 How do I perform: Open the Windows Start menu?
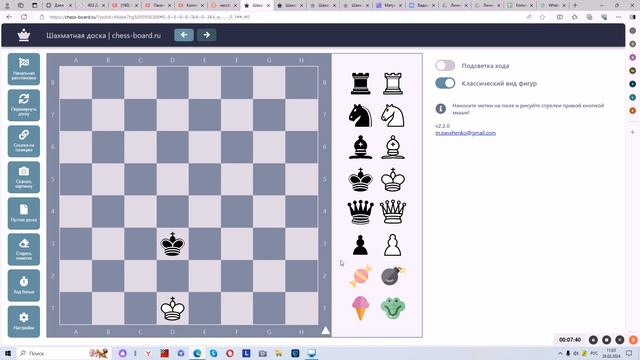coord(8,353)
